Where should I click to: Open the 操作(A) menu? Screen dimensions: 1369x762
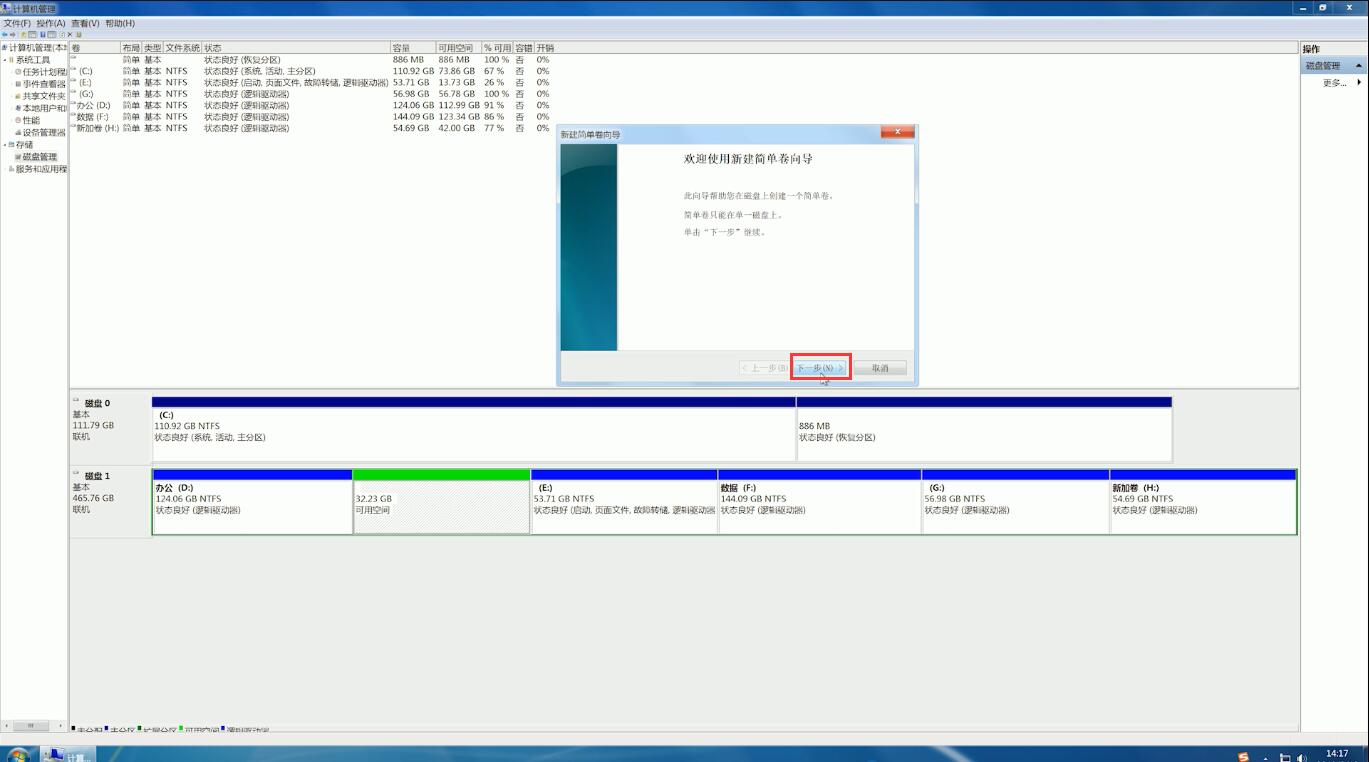tap(50, 23)
